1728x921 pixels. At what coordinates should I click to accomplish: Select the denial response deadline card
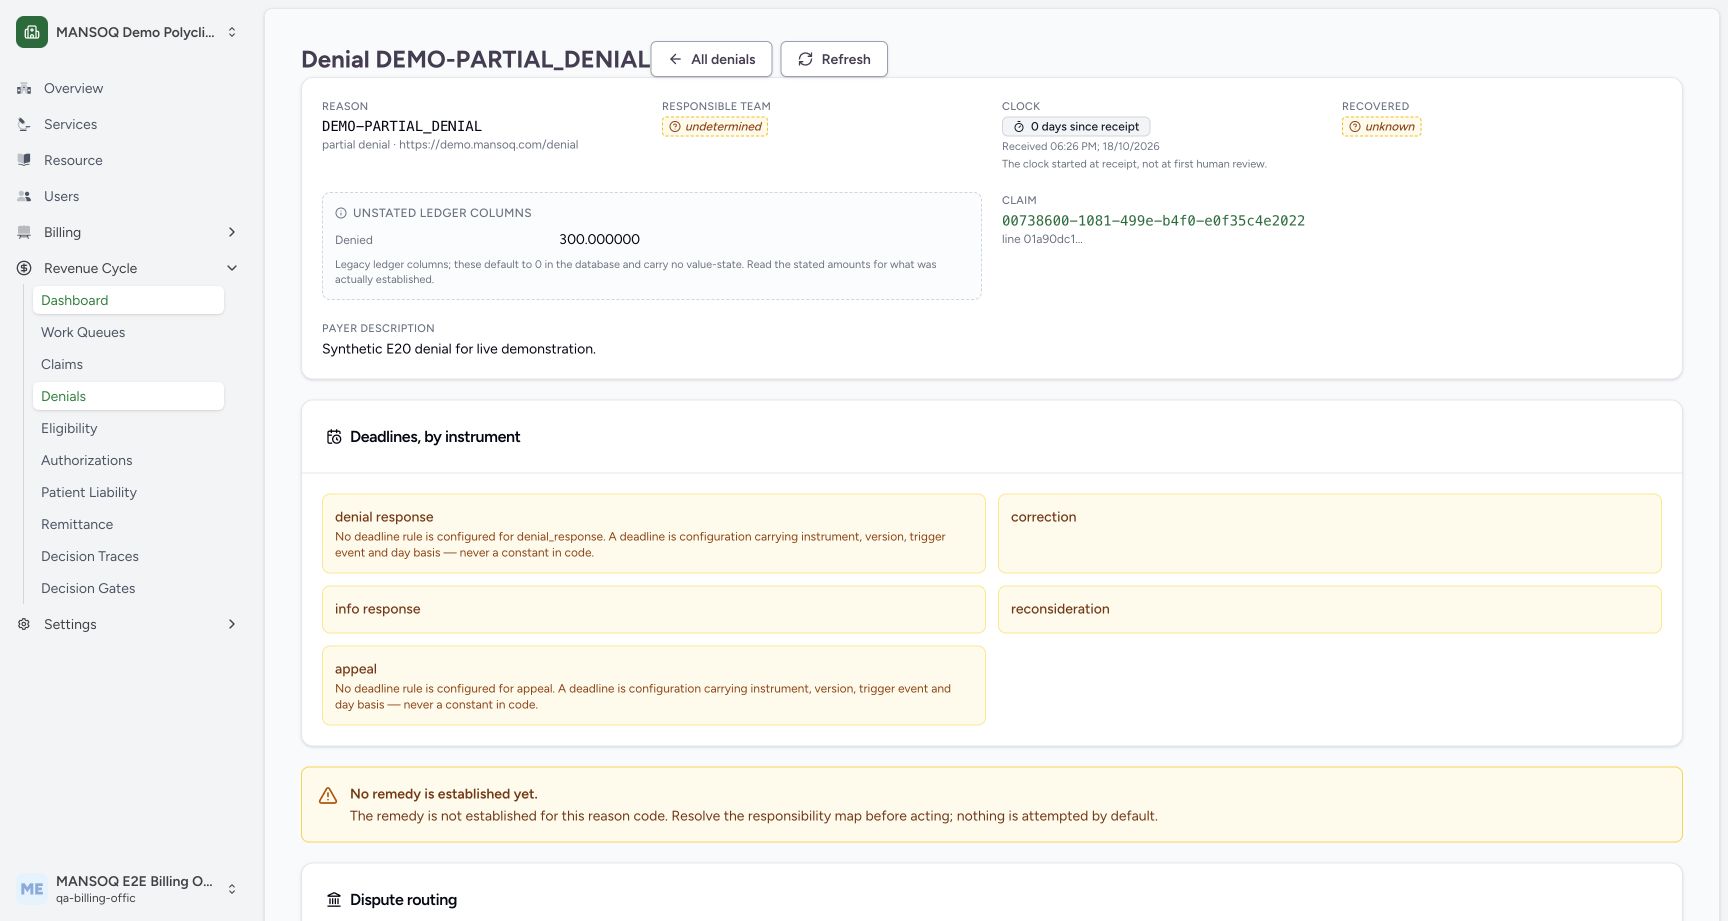[653, 533]
